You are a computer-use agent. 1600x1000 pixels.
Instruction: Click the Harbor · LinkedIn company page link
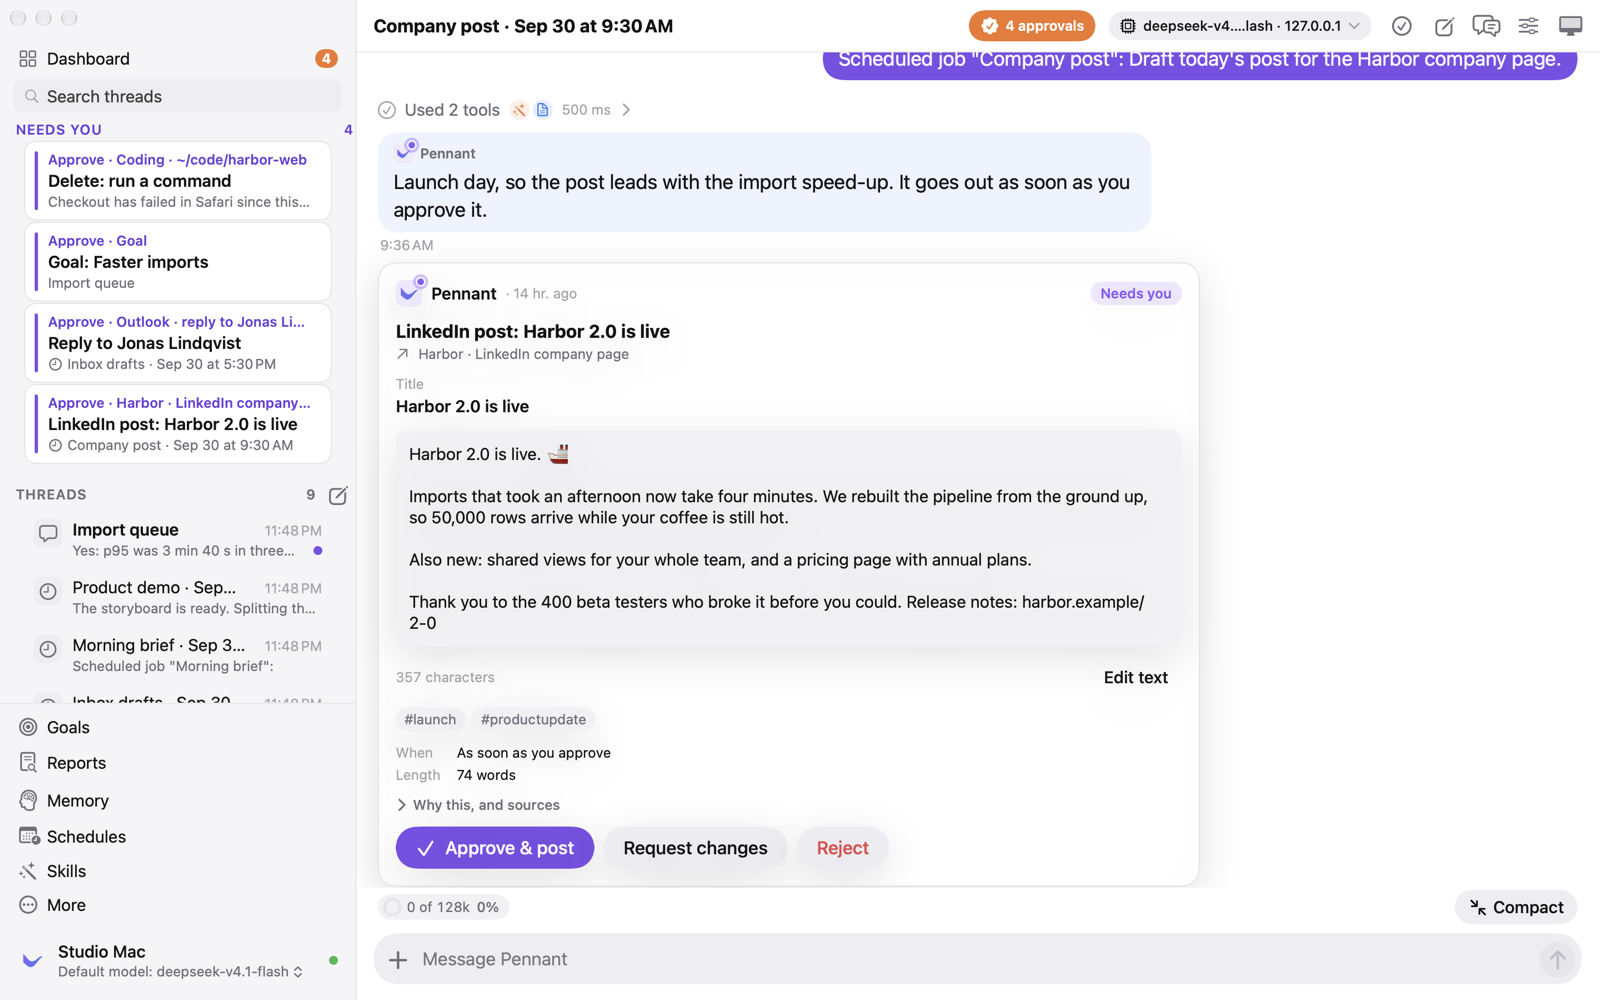(x=513, y=354)
